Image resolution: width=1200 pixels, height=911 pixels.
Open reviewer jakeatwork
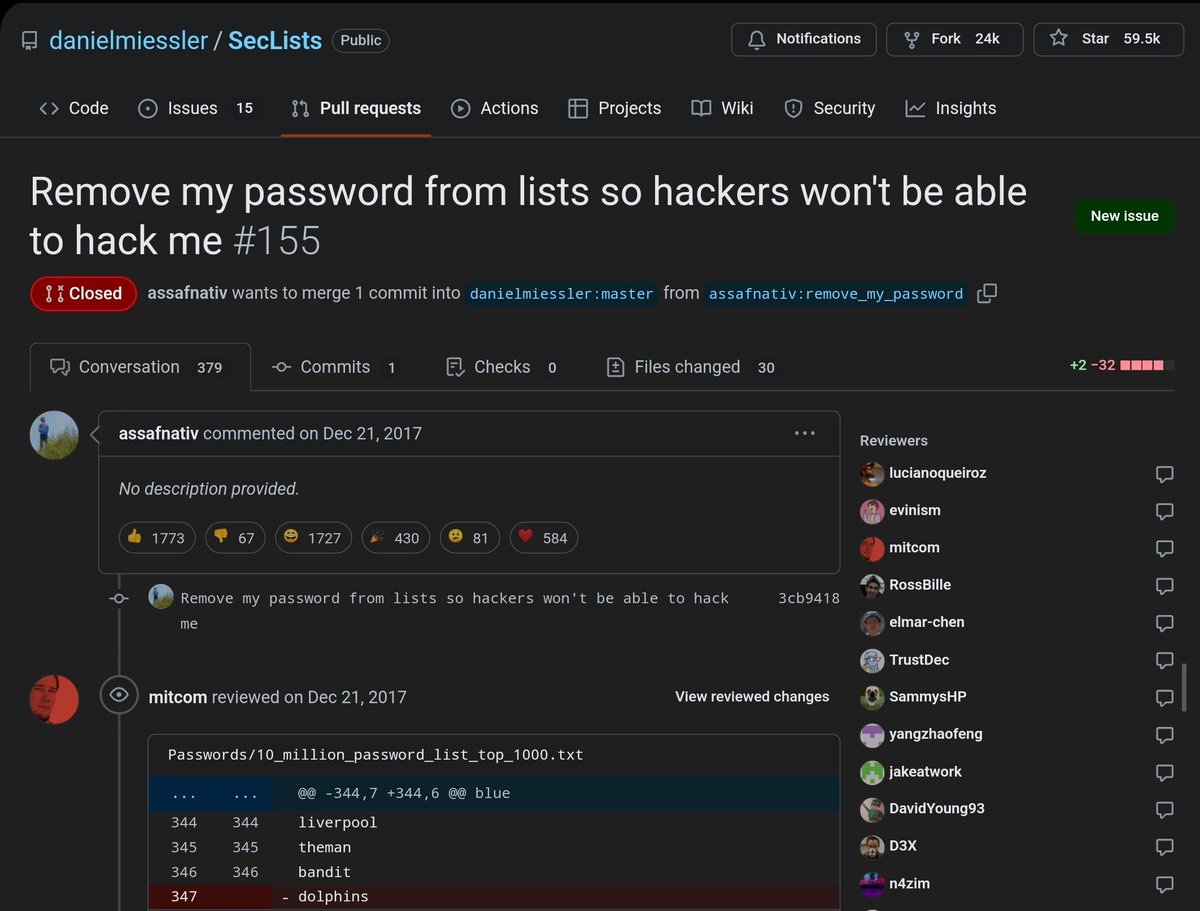point(925,772)
